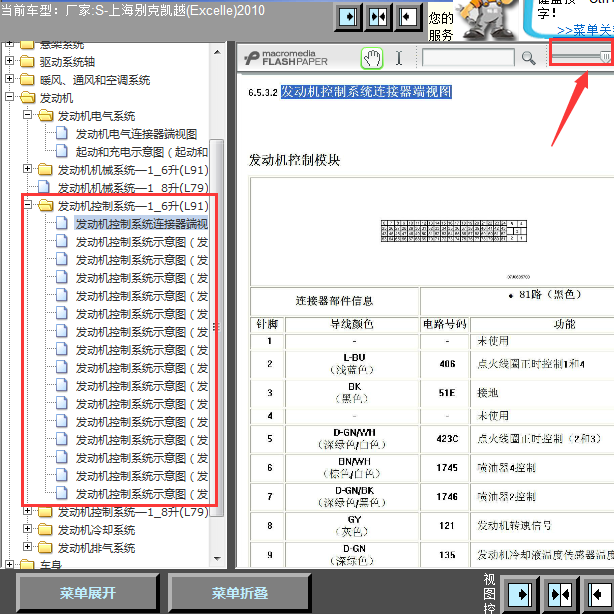Image resolution: width=614 pixels, height=614 pixels.
Task: Select the FlashPaper hand pan tool
Action: pyautogui.click(x=371, y=58)
